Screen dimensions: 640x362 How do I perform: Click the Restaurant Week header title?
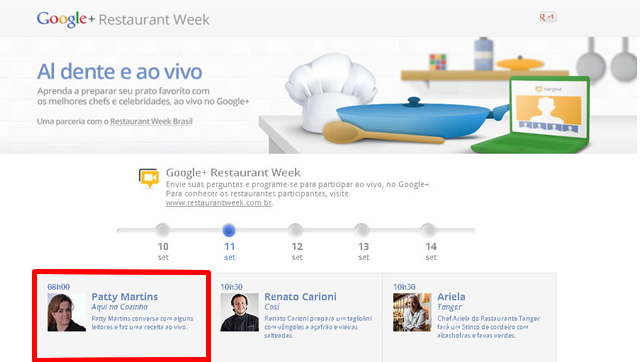coord(154,20)
